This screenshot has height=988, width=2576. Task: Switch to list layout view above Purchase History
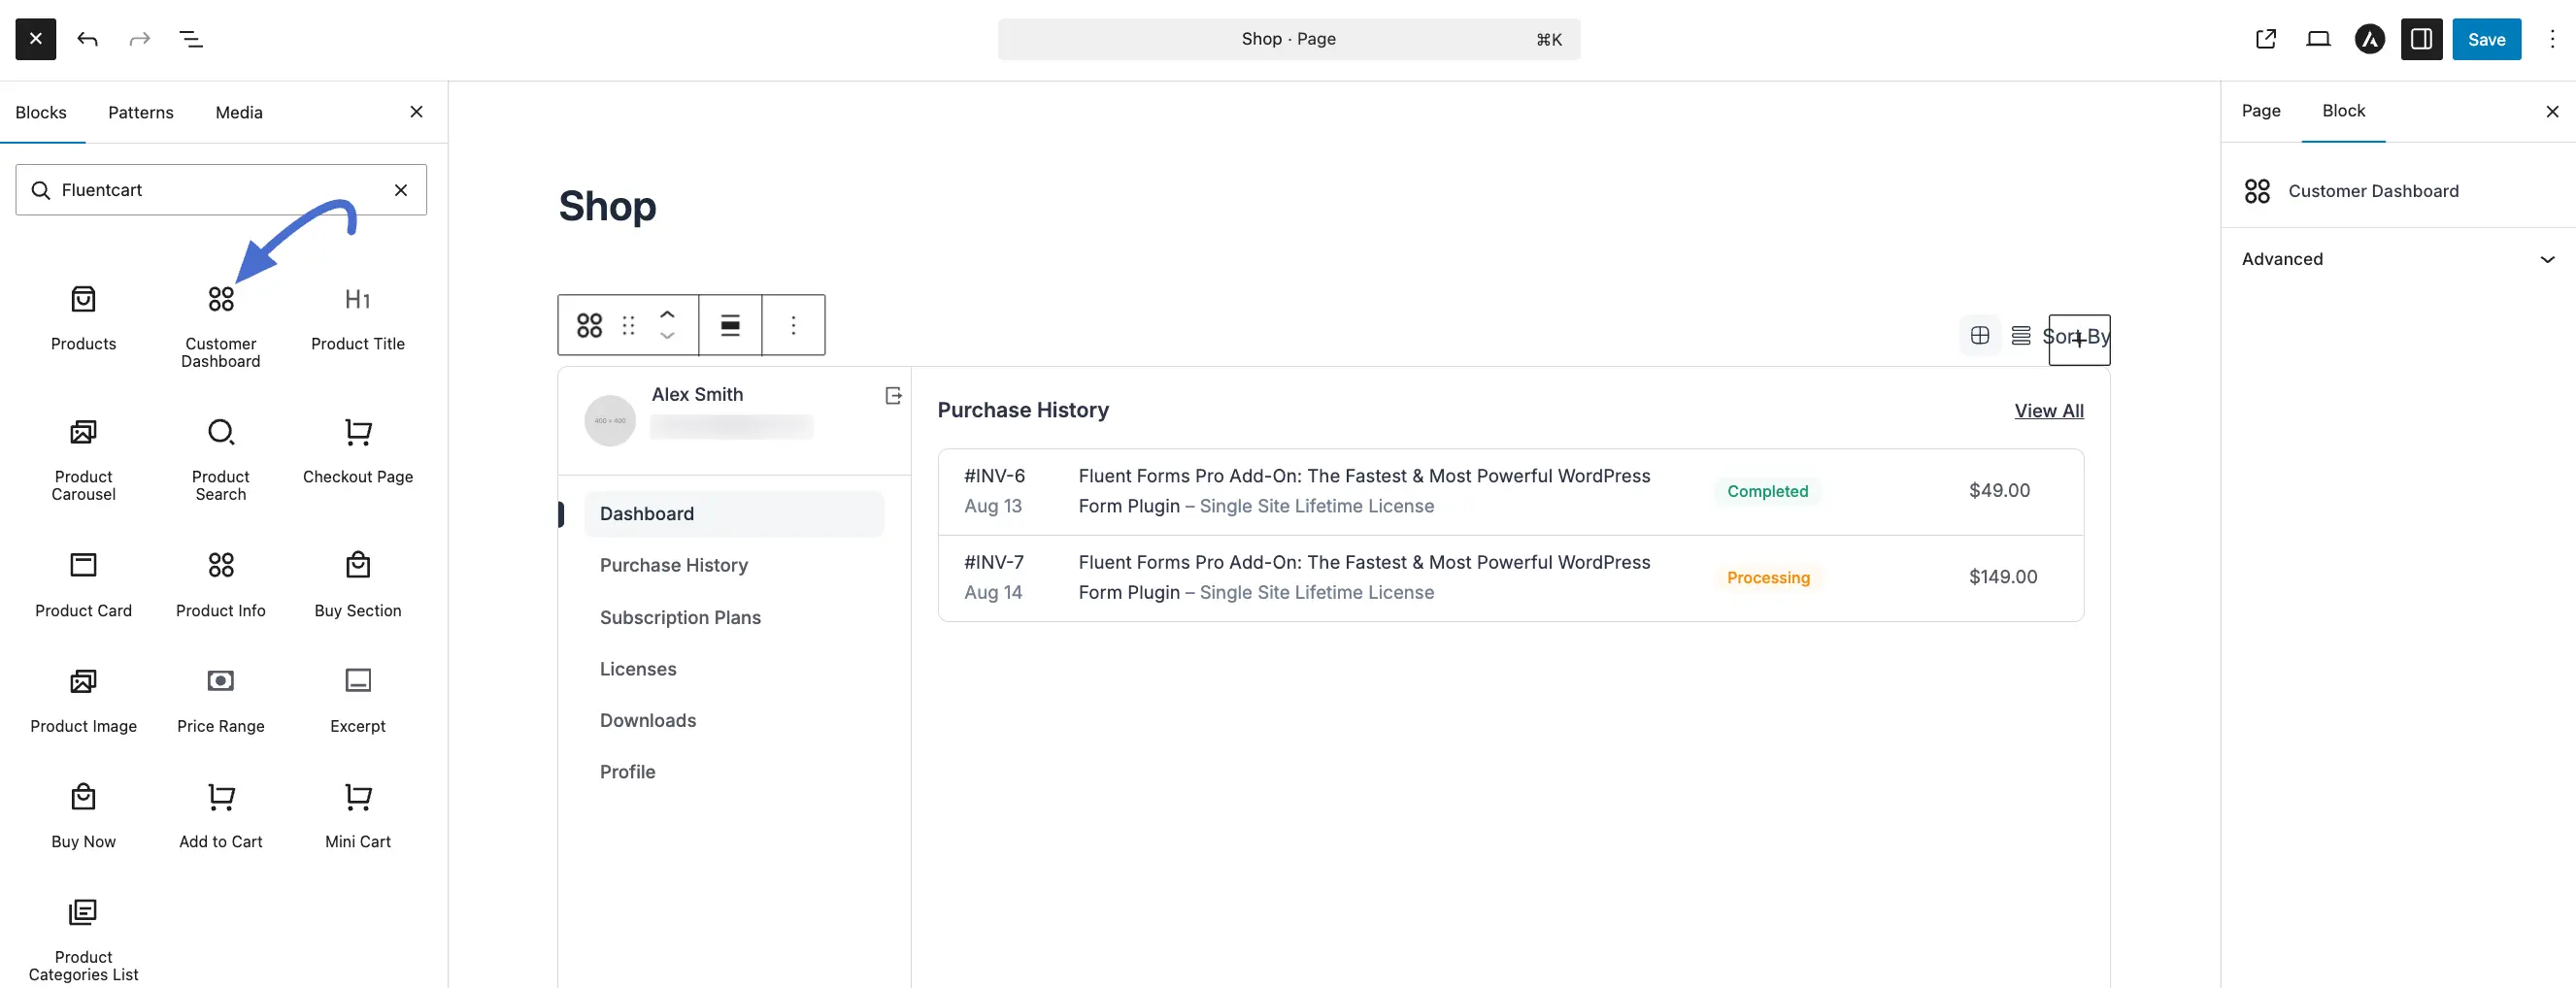point(2021,335)
